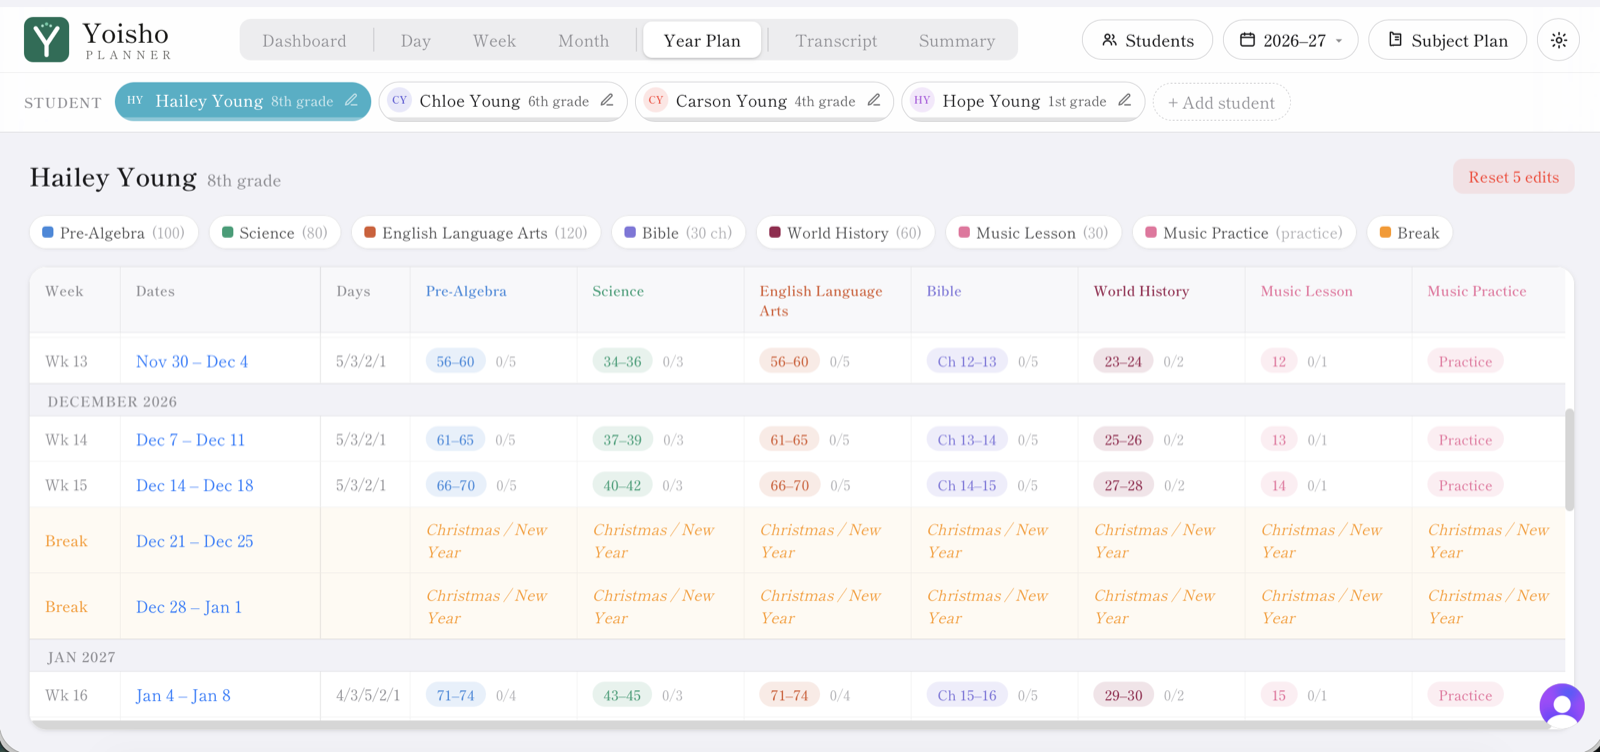The image size is (1600, 752).
Task: Select student Chloe Young chip
Action: (502, 101)
